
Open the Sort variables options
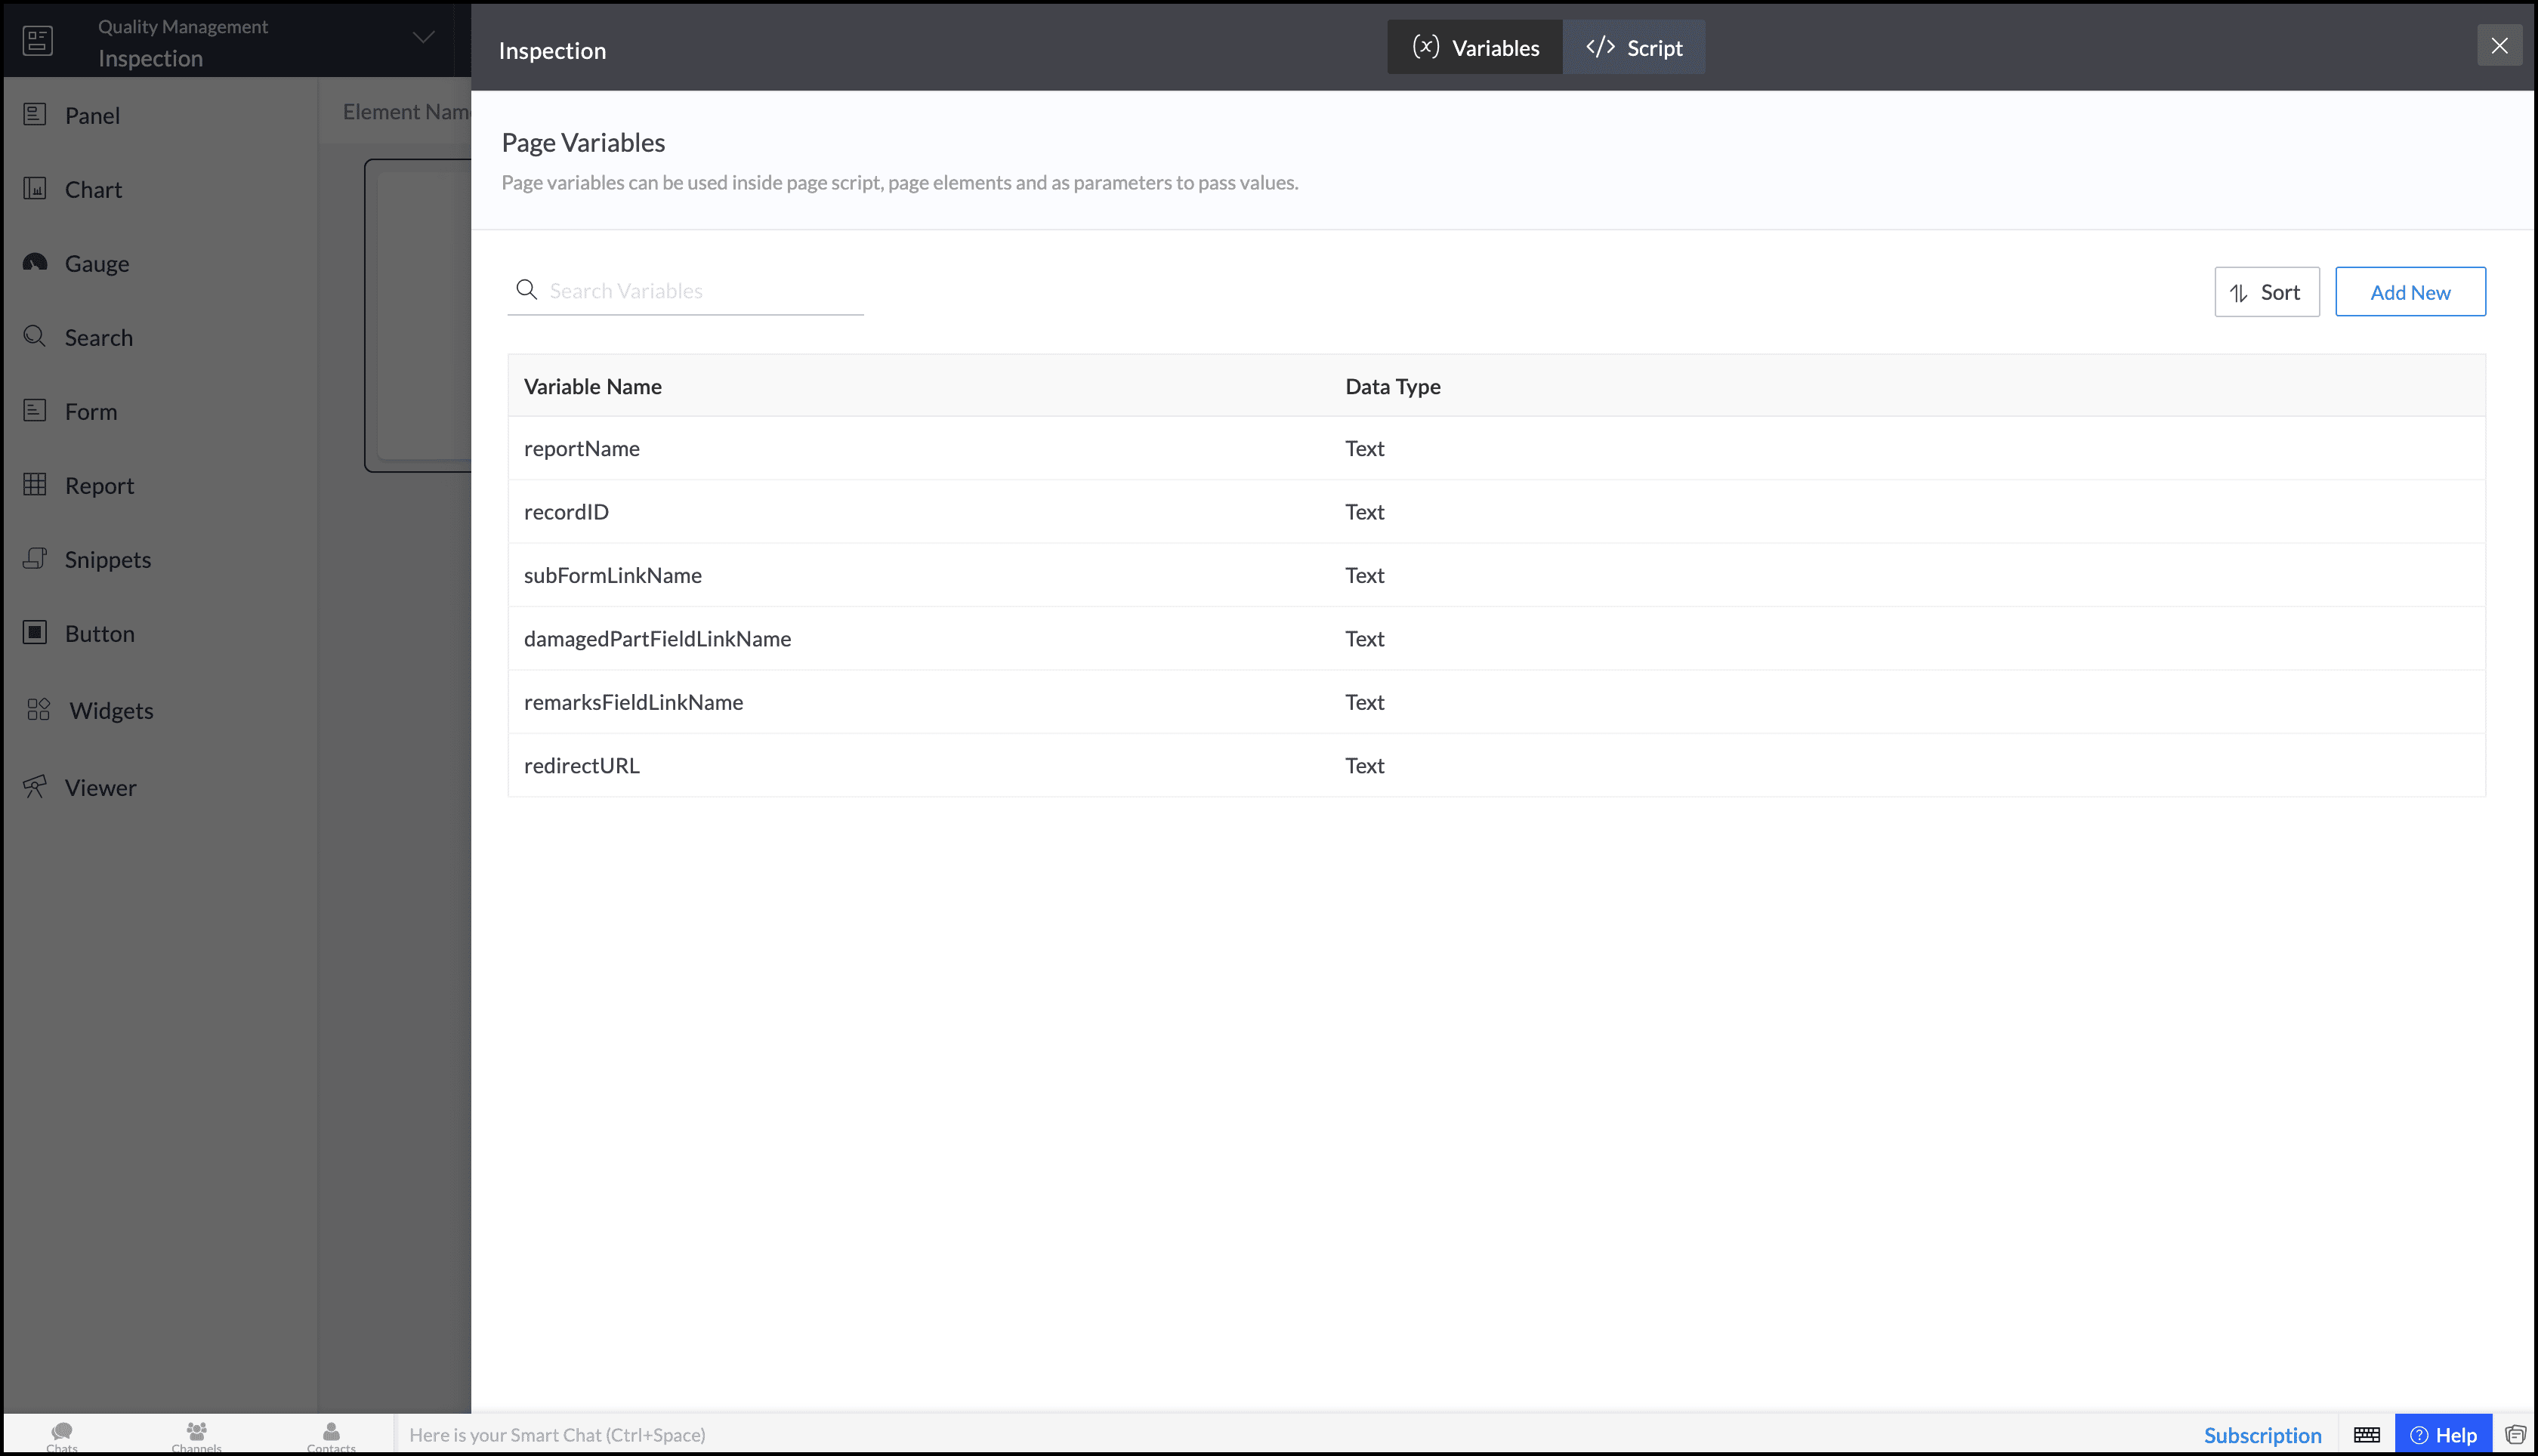(2266, 292)
